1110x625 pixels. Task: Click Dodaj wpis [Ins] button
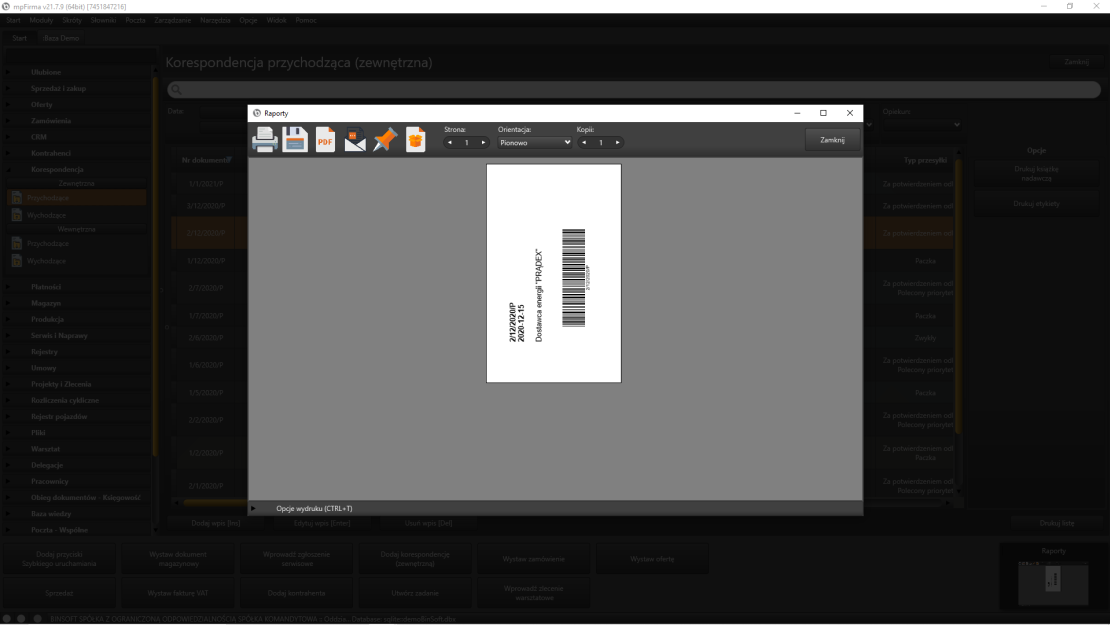tap(216, 523)
